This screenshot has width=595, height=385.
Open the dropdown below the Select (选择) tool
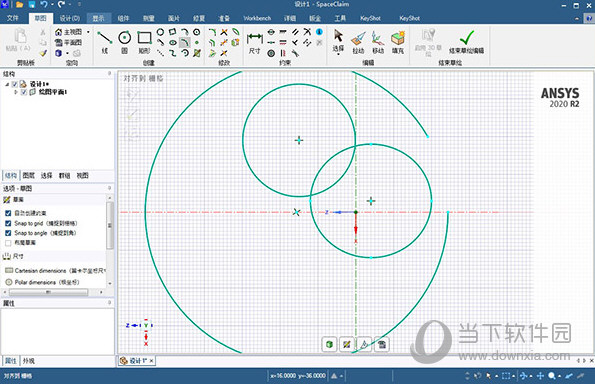click(x=338, y=54)
